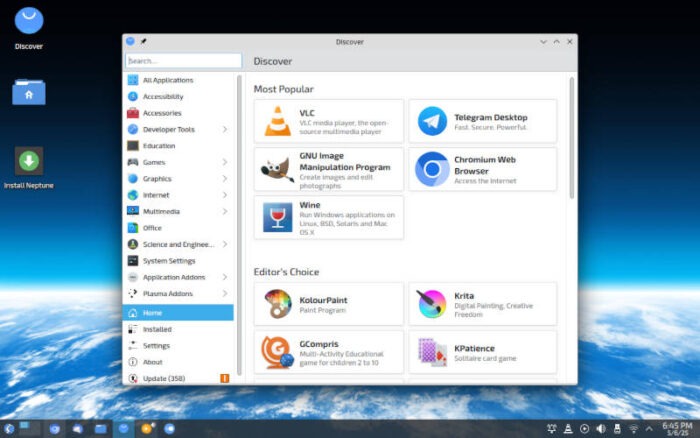Select the Krita app icon
Screen dimensions: 700x438
432,304
